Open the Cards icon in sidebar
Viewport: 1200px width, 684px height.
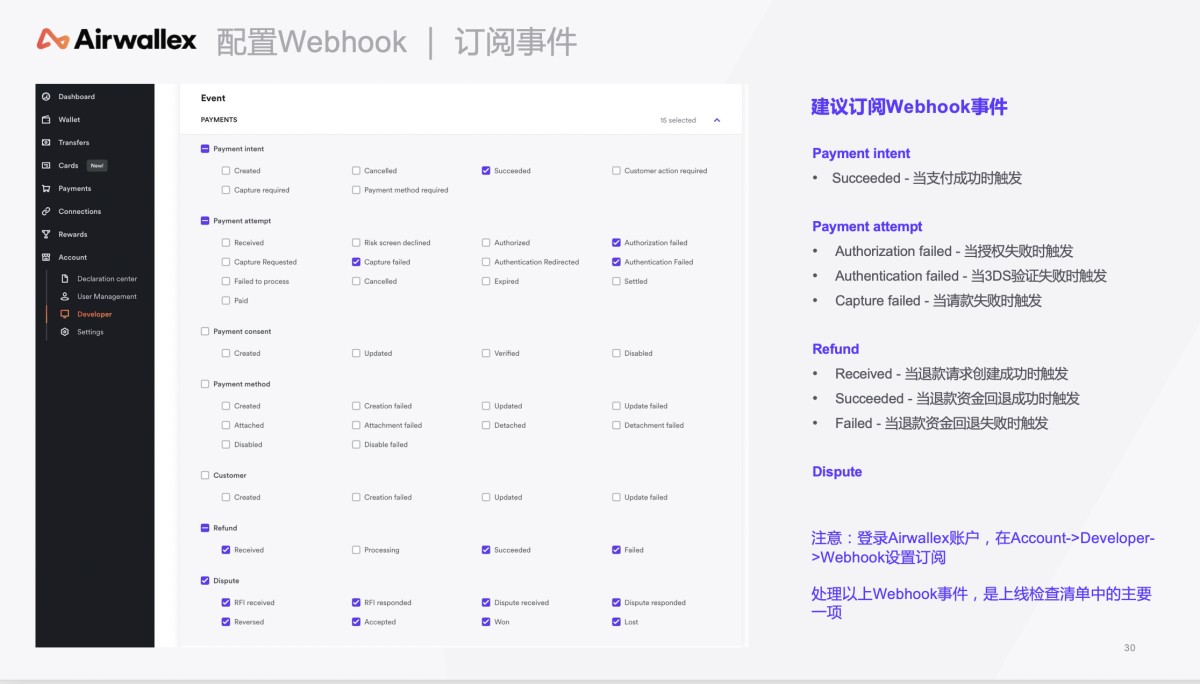click(46, 166)
